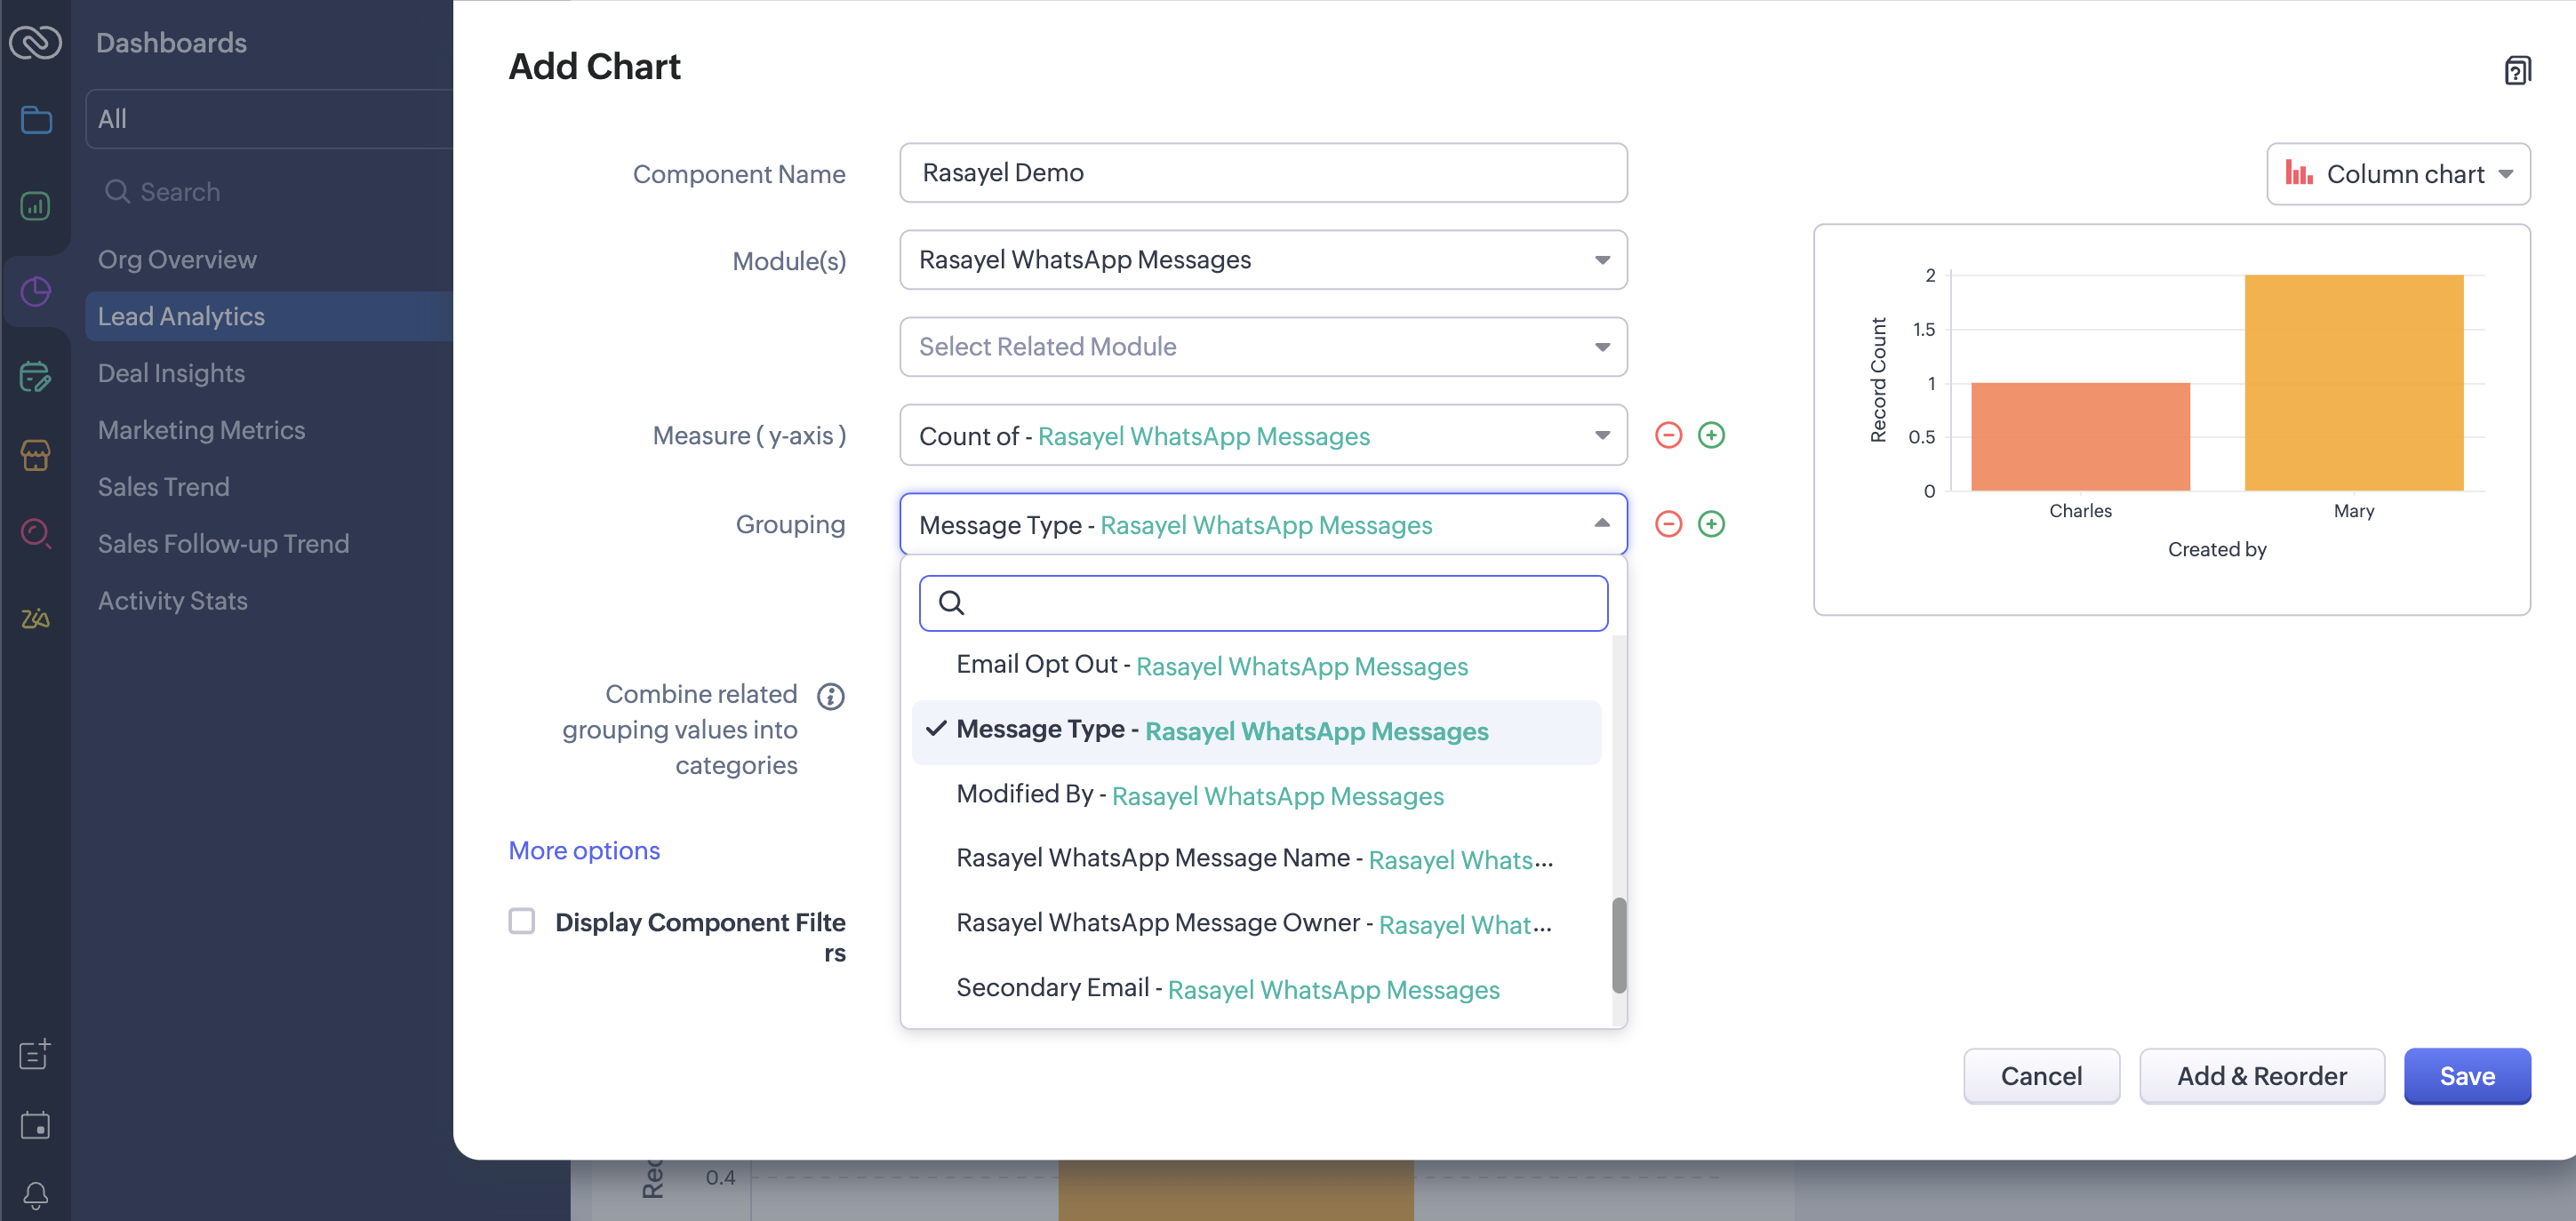
Task: Add another Grouping row with plus icon
Action: 1711,524
